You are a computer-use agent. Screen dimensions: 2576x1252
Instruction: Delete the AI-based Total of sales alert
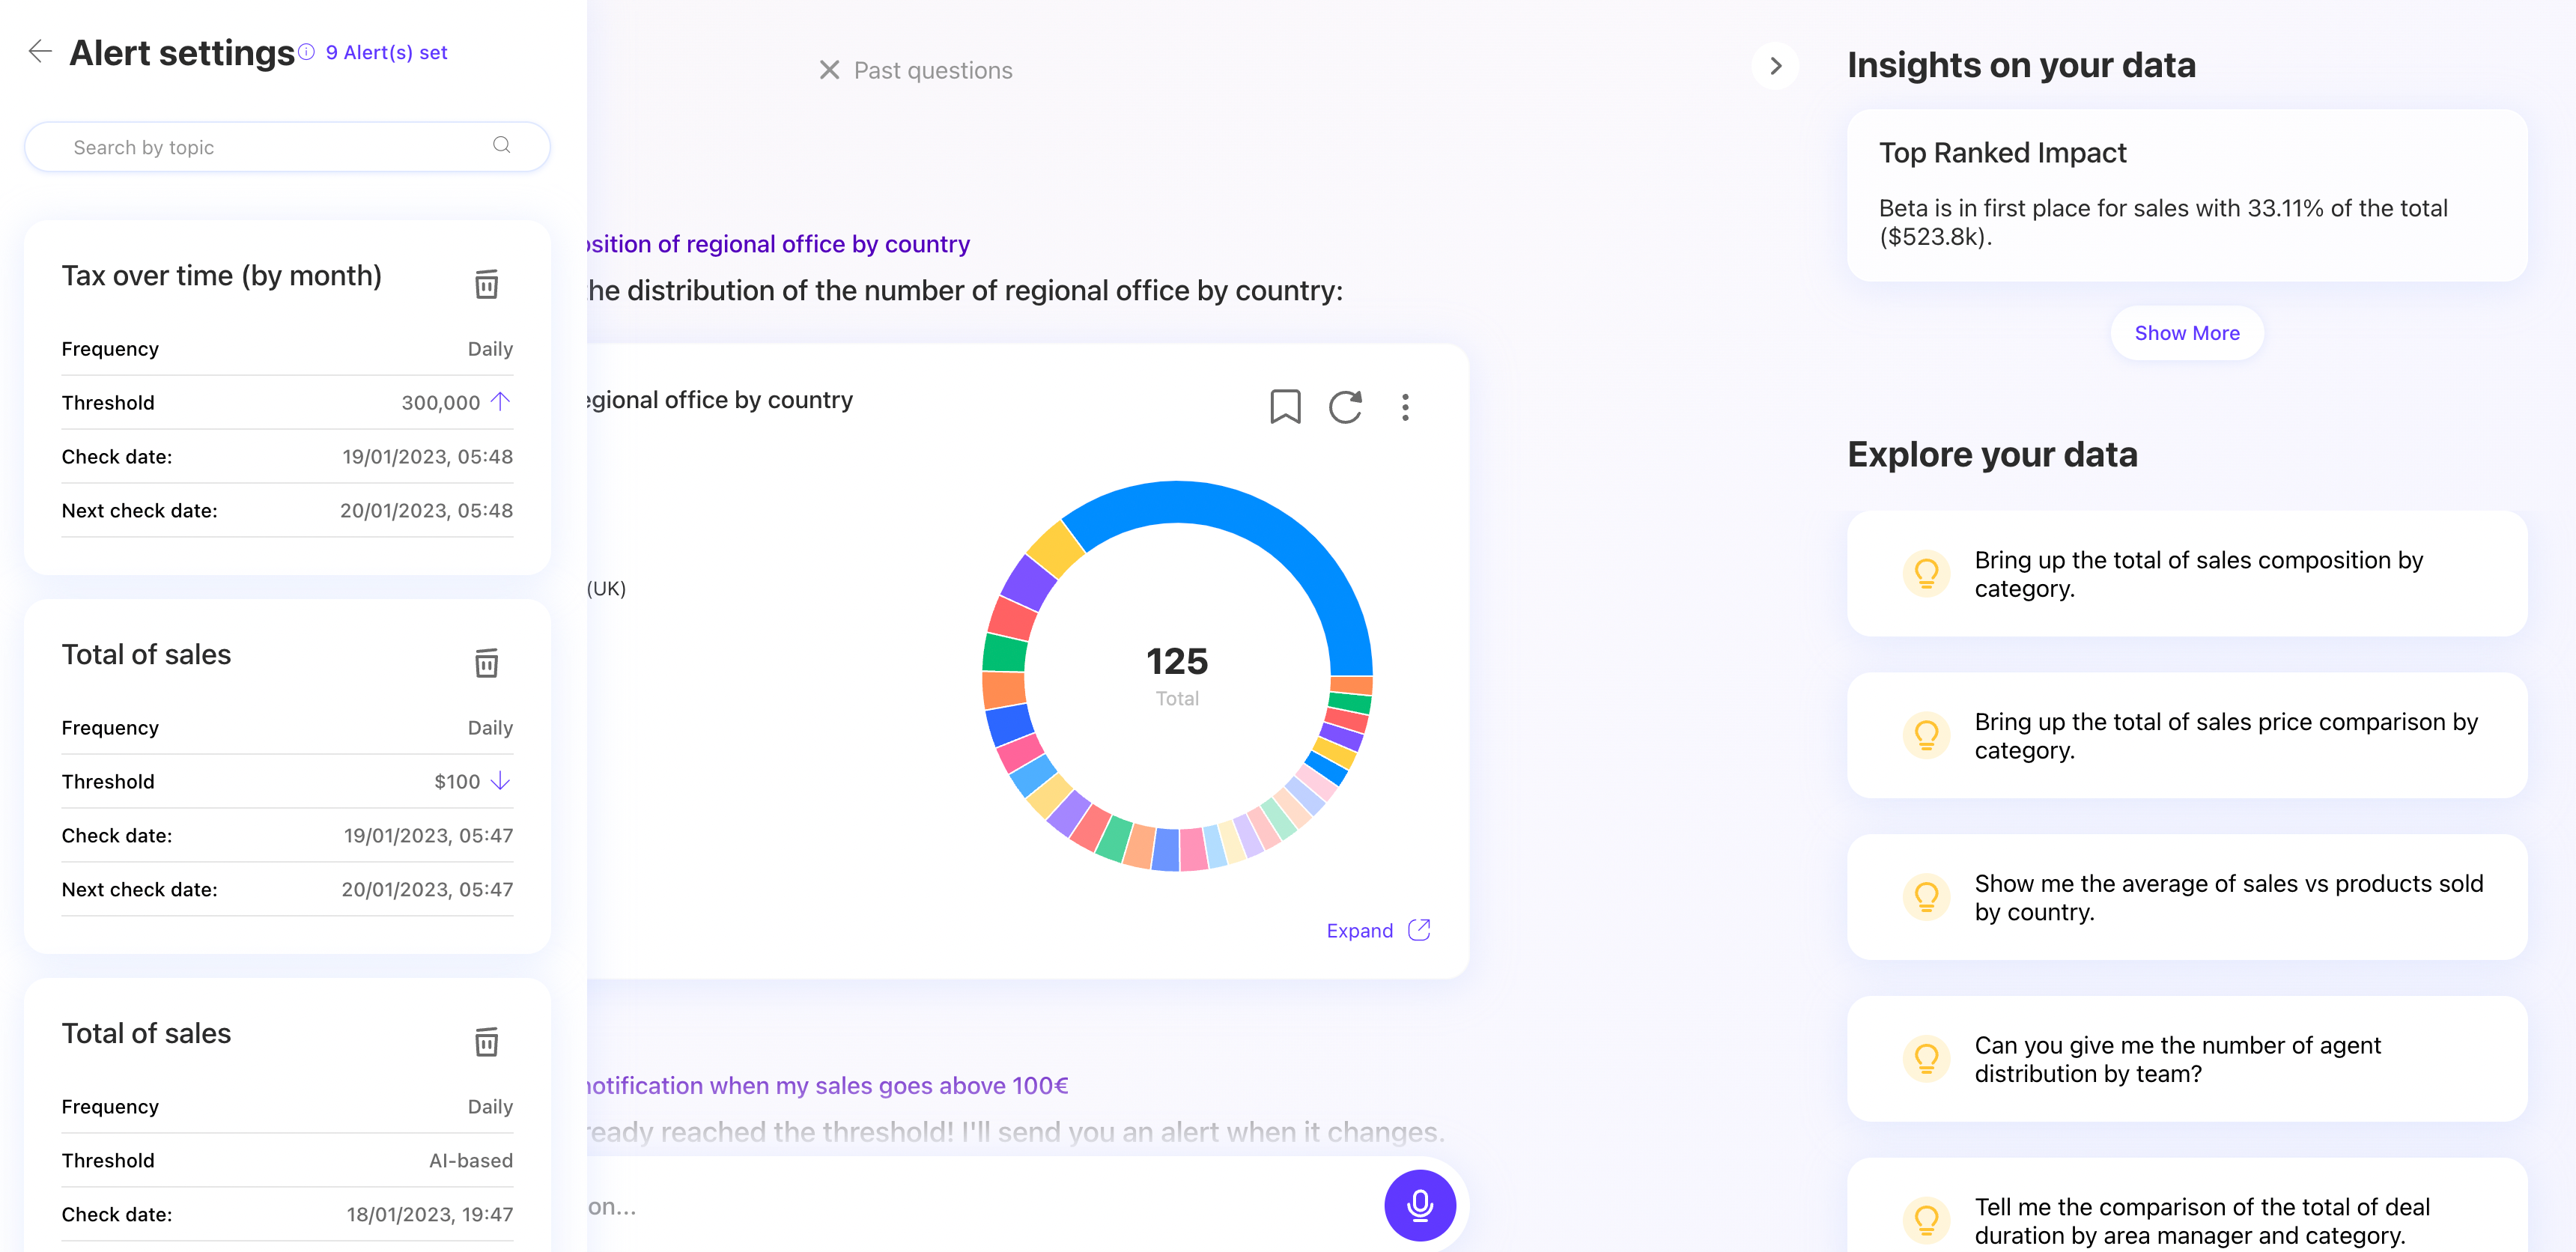click(486, 1042)
